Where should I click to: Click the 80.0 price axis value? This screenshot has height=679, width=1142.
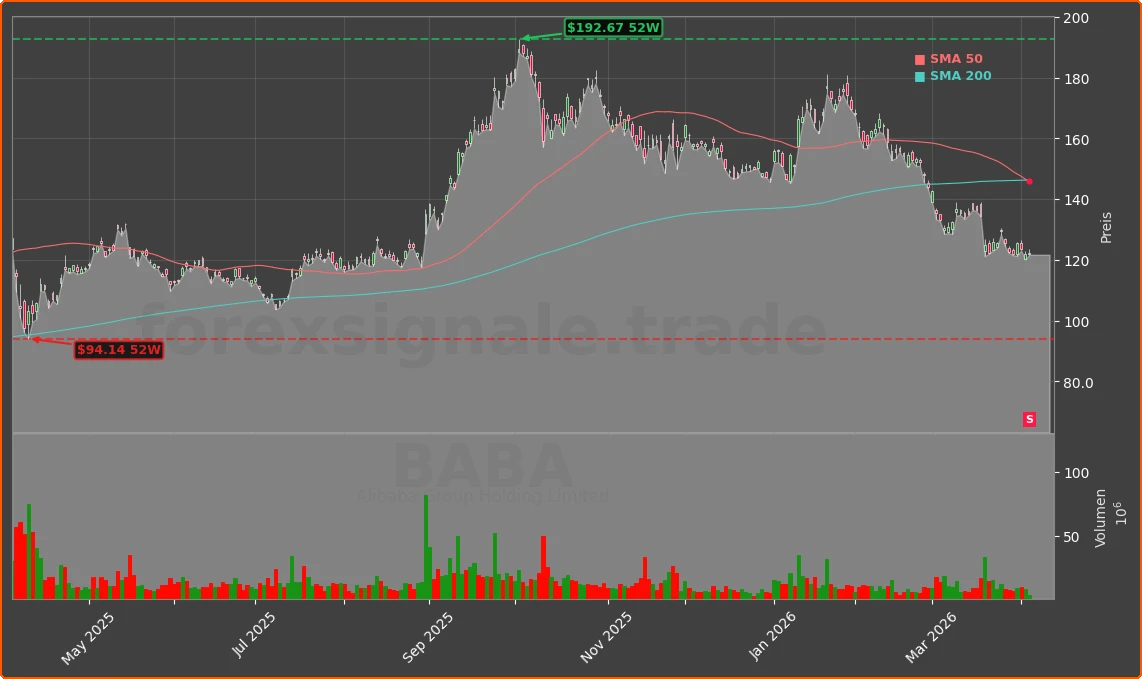click(1078, 383)
